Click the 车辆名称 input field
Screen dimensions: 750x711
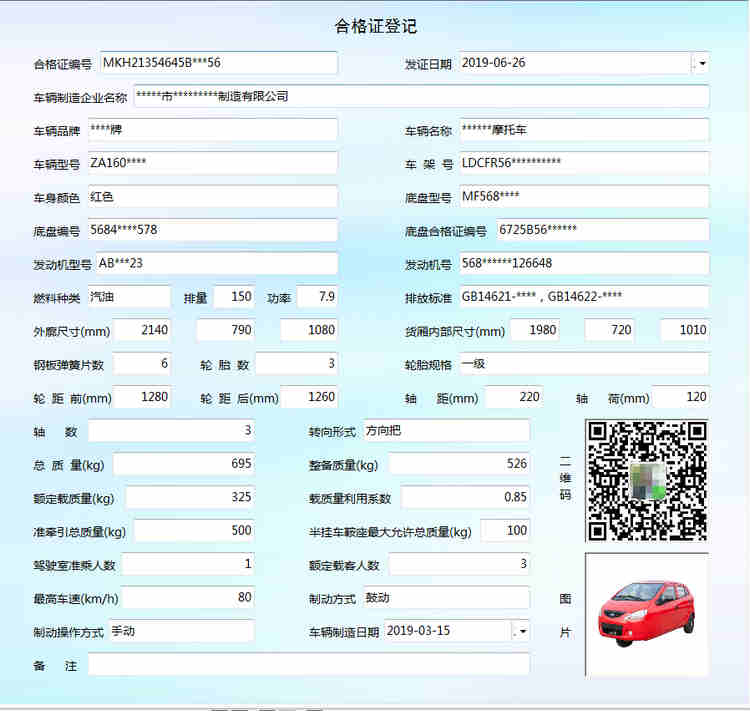584,130
